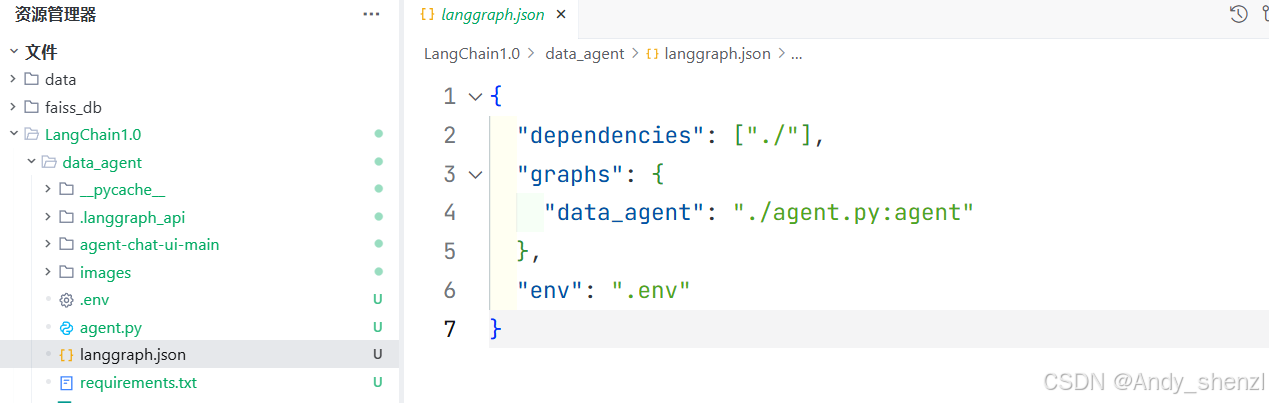The image size is (1269, 403).
Task: Fold the root object at line 1
Action: coord(475,97)
